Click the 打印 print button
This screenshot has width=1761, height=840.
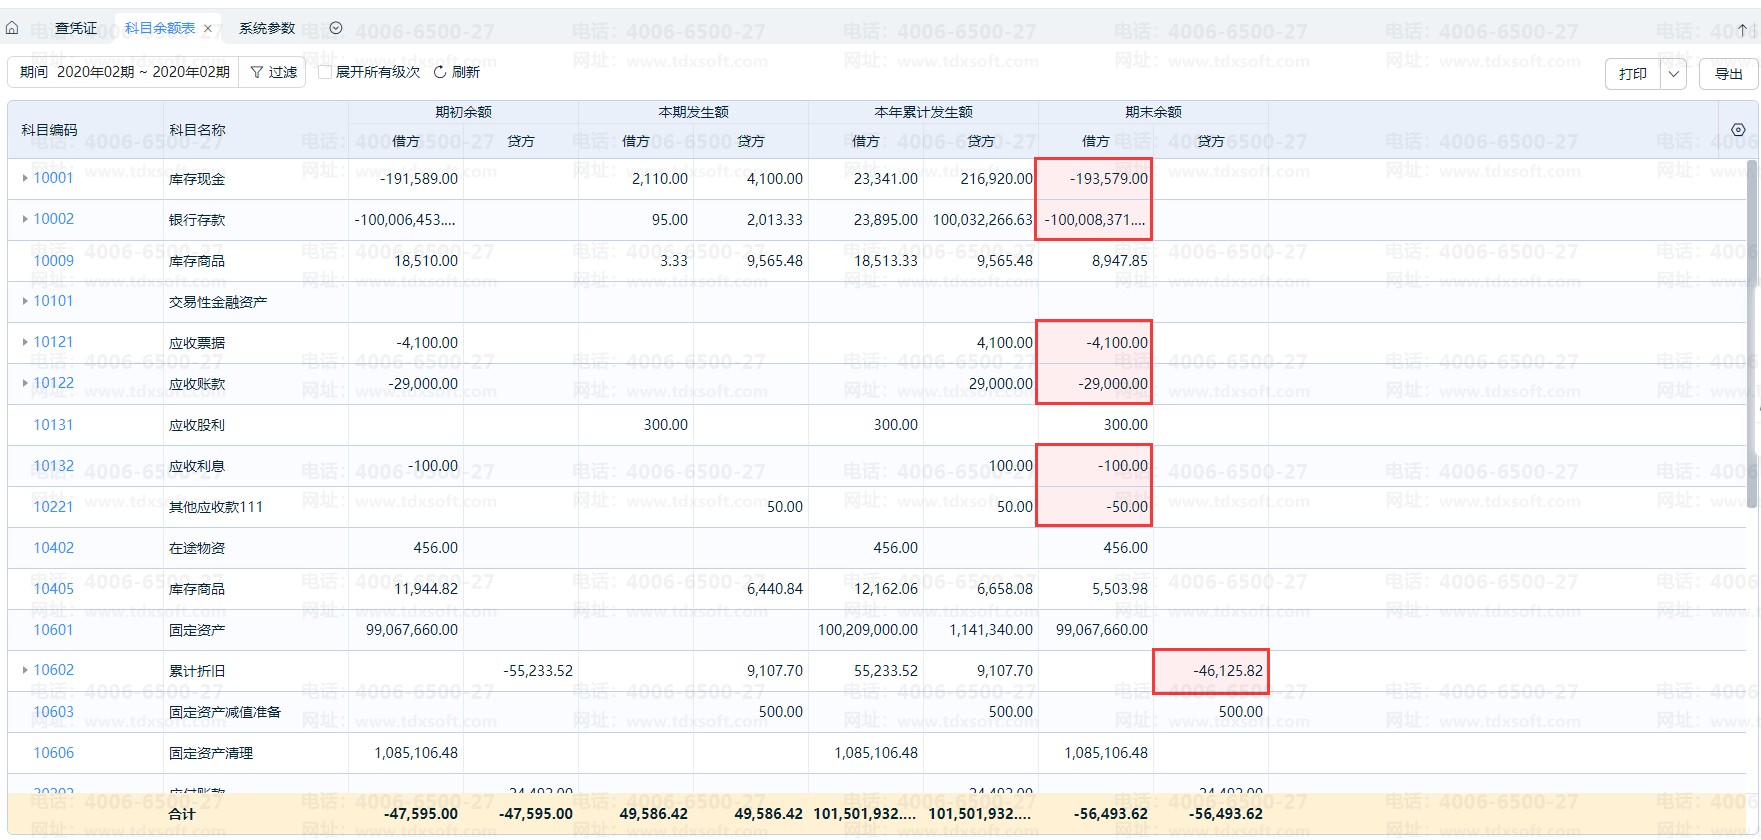tap(1633, 74)
